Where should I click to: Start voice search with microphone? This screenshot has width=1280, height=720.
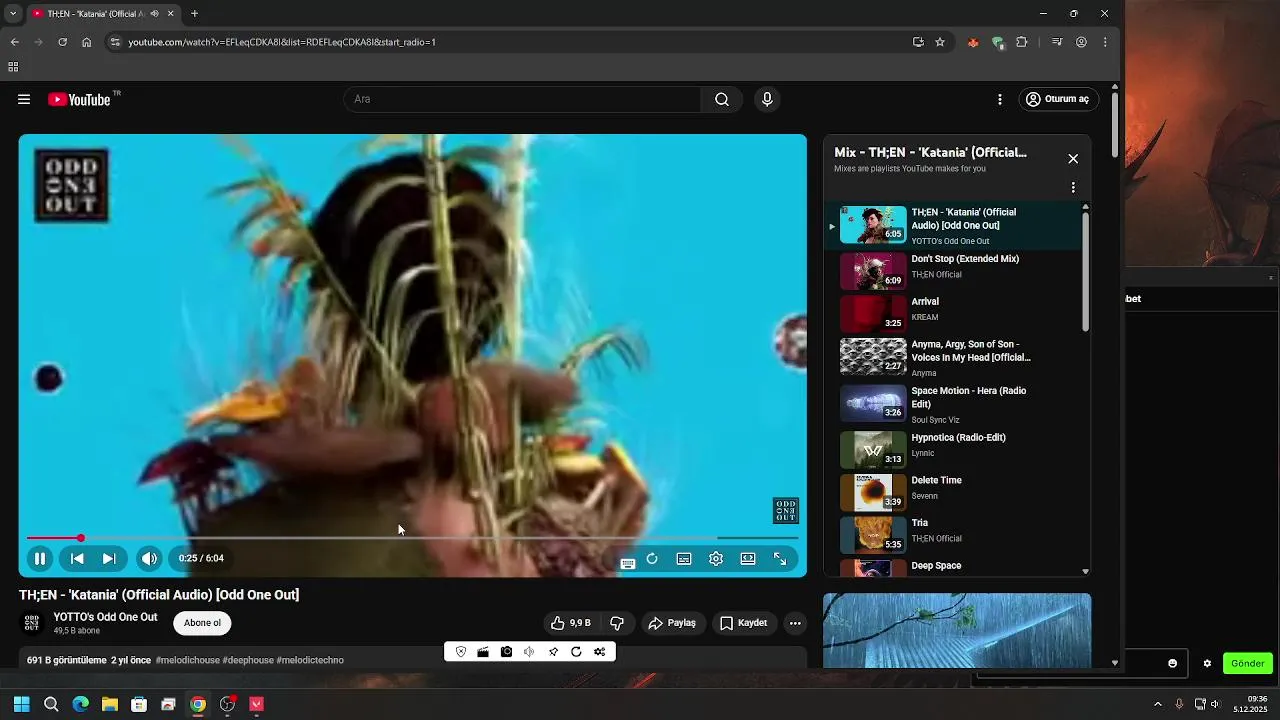tap(767, 99)
